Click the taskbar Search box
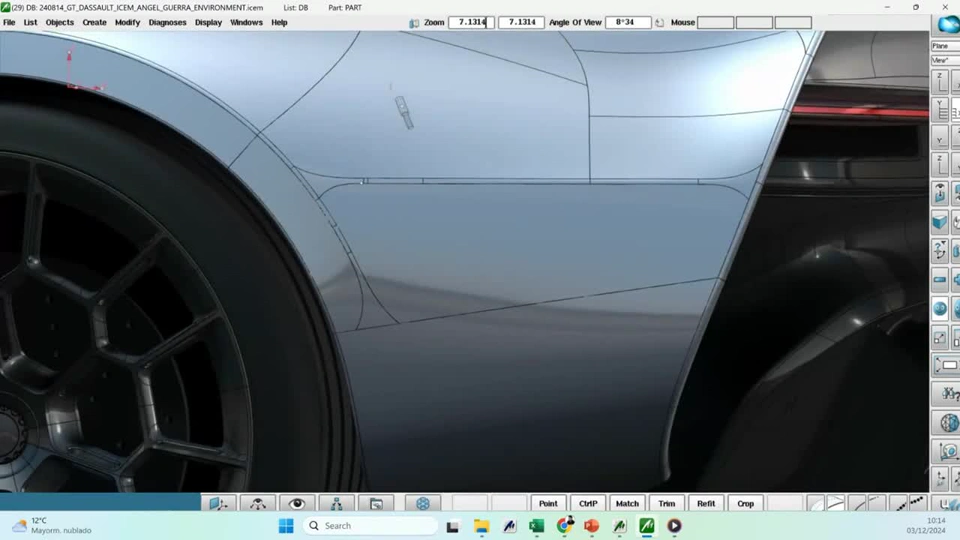This screenshot has height=540, width=960. pos(370,526)
